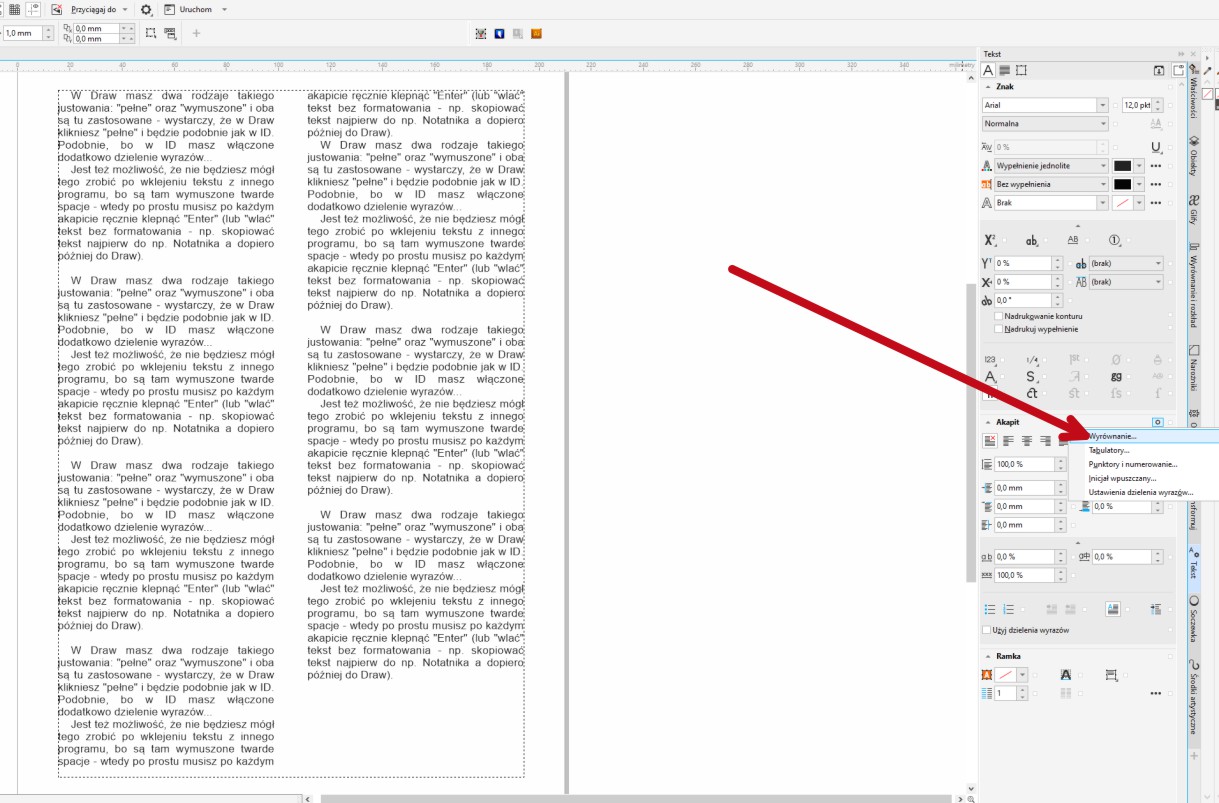Click the grid display icon in toolbar
This screenshot has width=1219, height=803.
[15, 9]
